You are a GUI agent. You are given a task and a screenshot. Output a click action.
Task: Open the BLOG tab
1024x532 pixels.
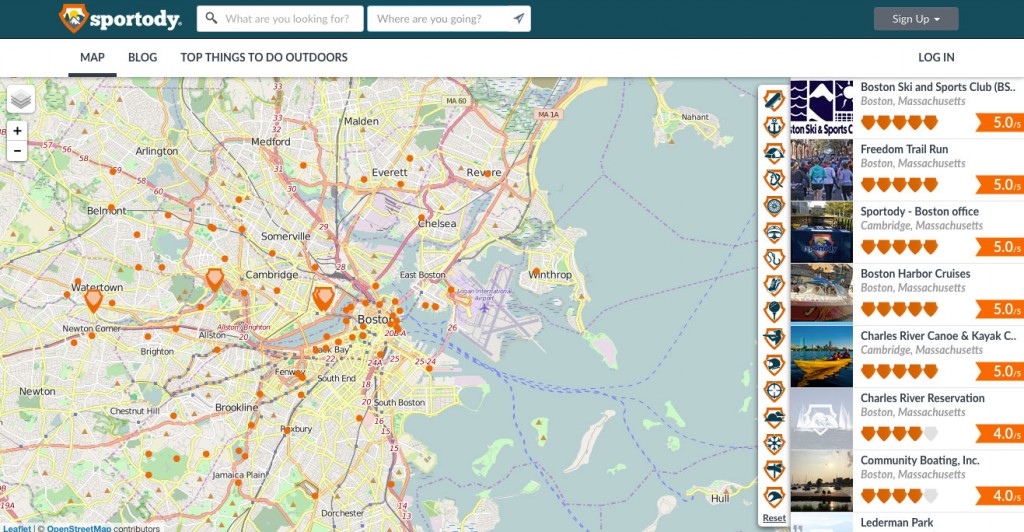(x=142, y=57)
